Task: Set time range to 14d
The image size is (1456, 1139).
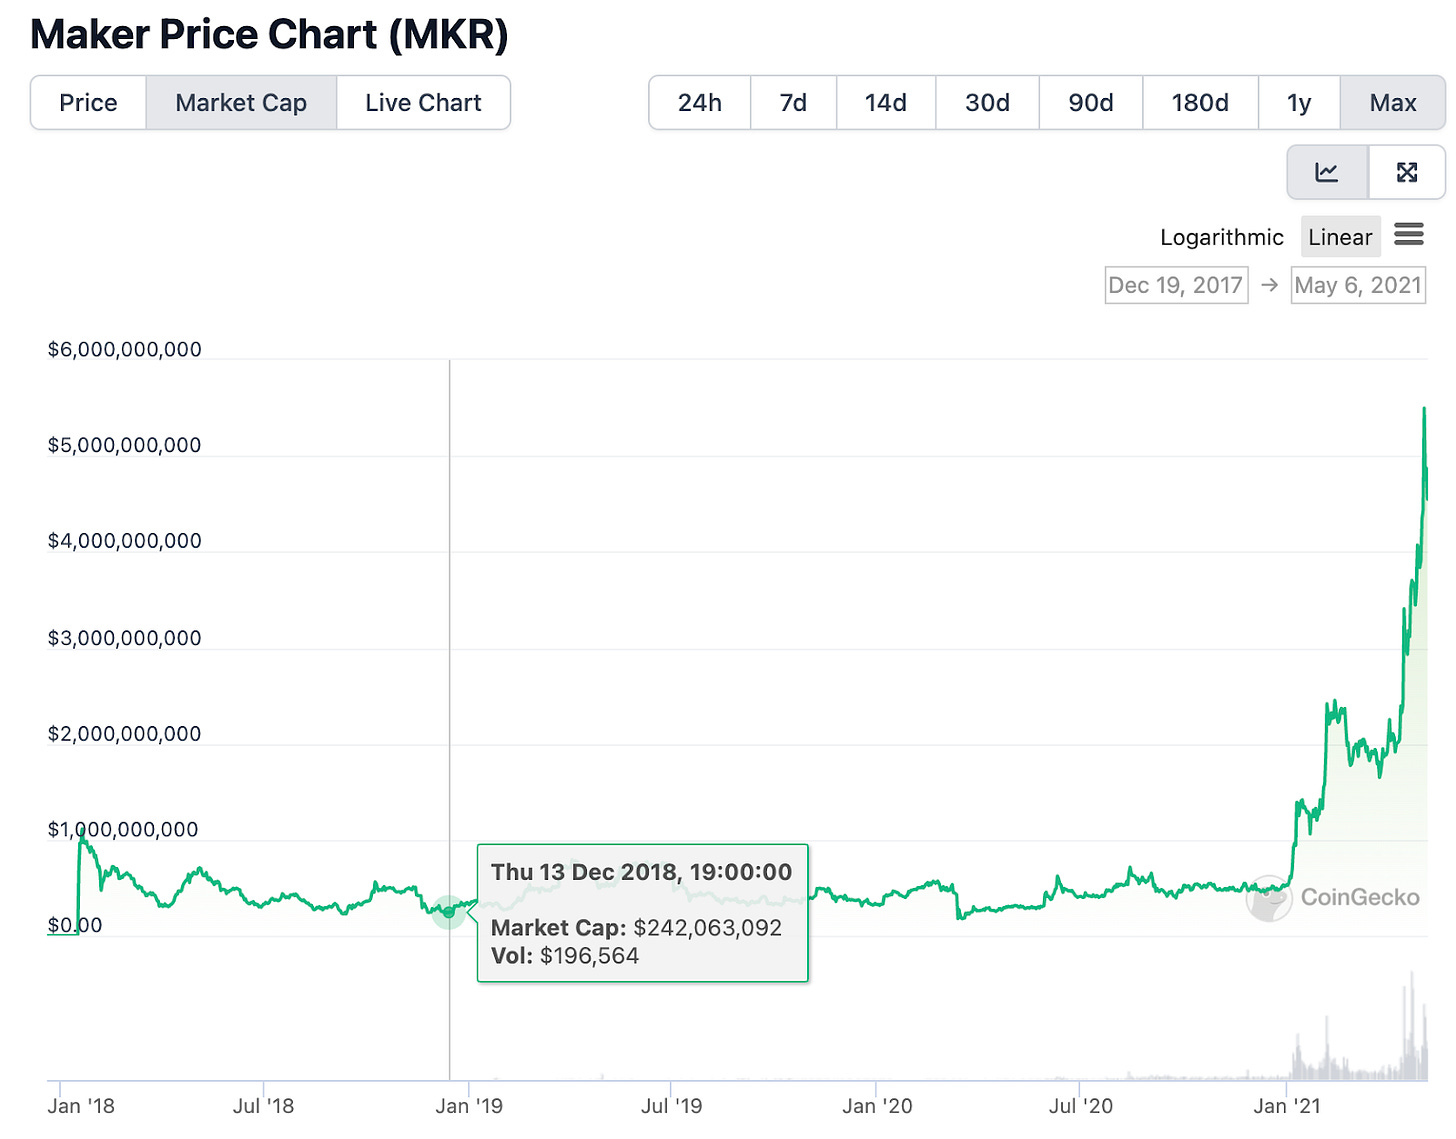Action: click(886, 103)
